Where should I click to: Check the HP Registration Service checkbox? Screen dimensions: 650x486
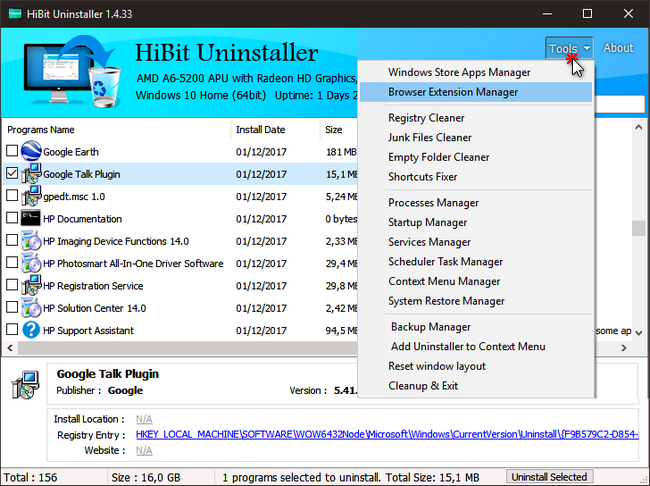(x=12, y=285)
